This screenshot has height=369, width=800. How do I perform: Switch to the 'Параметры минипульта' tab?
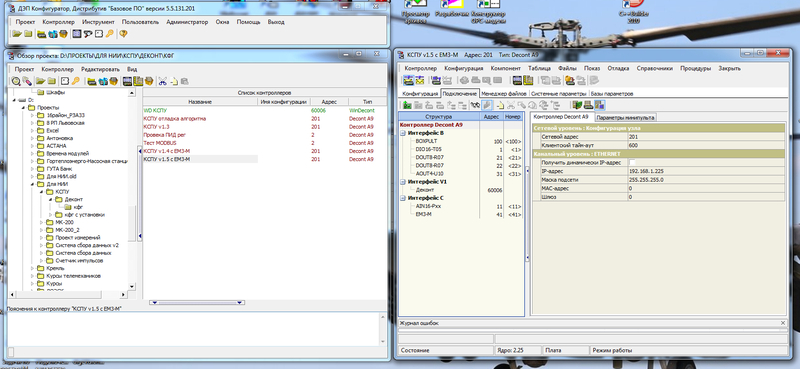[625, 117]
